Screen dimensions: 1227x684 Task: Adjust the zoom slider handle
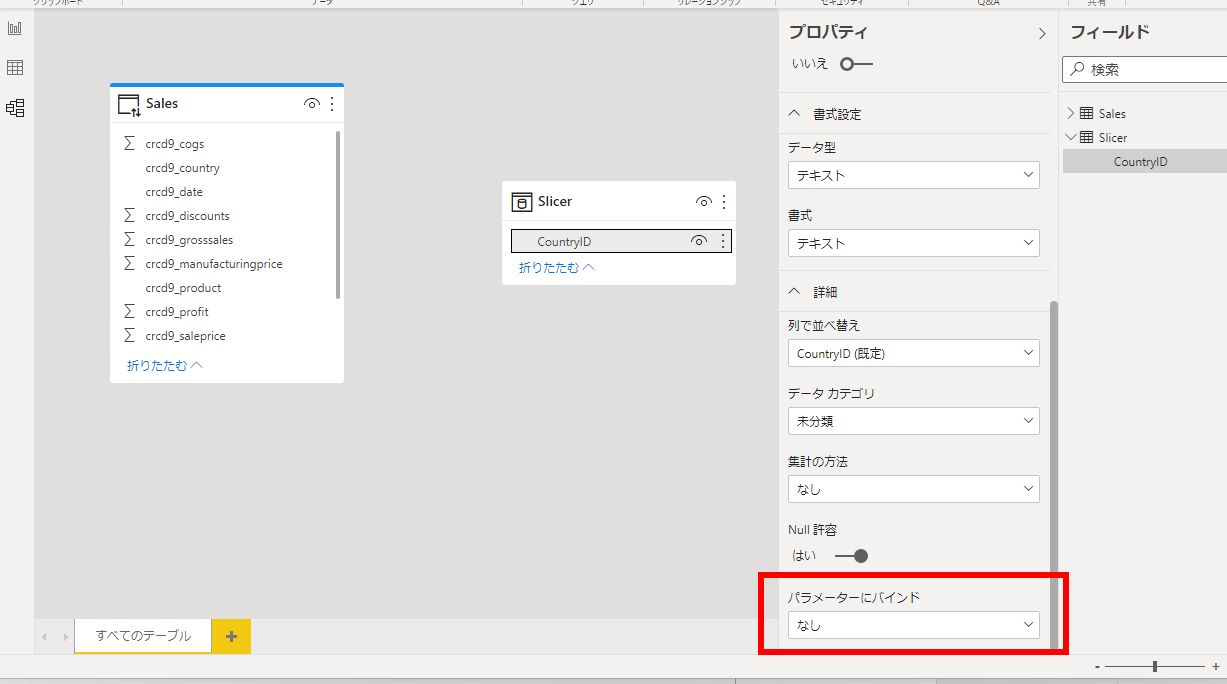point(1155,666)
